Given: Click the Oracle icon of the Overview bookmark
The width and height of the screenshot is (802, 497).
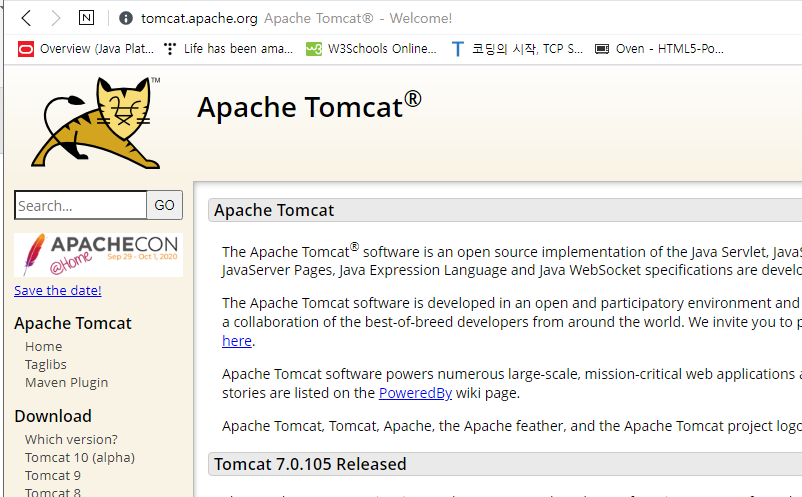Looking at the screenshot, I should tap(26, 49).
